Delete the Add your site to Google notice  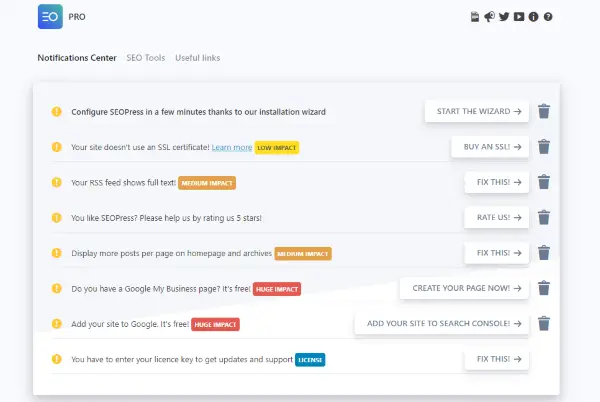pyautogui.click(x=544, y=324)
